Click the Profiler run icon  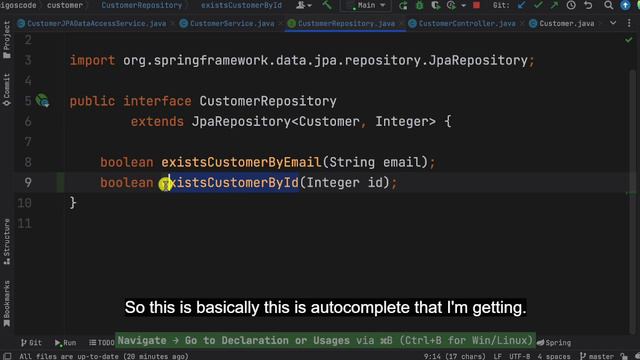click(x=451, y=5)
